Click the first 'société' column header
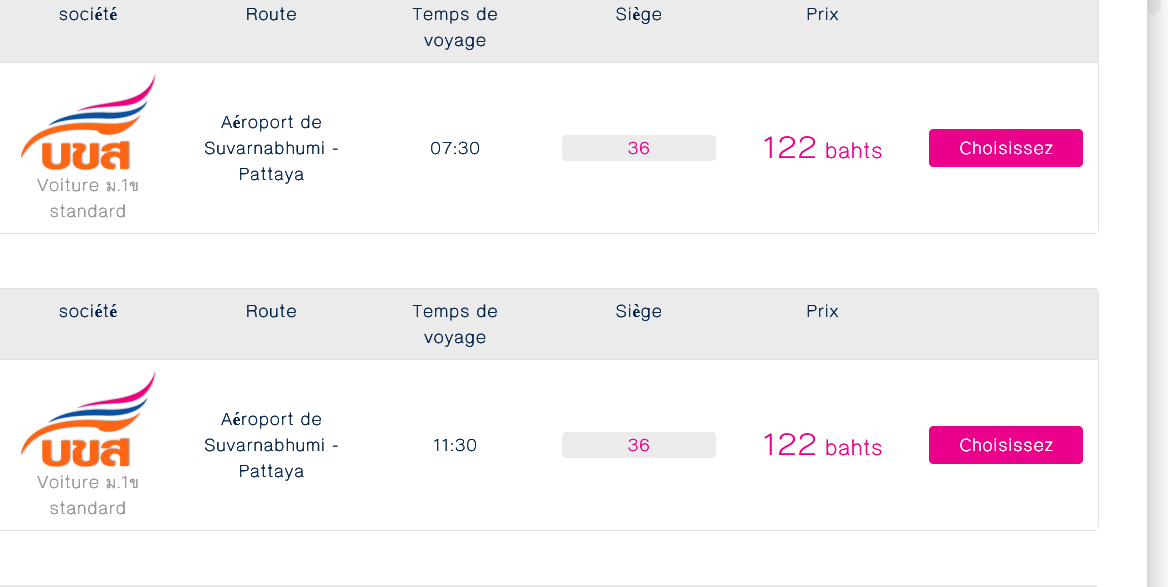The width and height of the screenshot is (1168, 587). click(x=88, y=15)
